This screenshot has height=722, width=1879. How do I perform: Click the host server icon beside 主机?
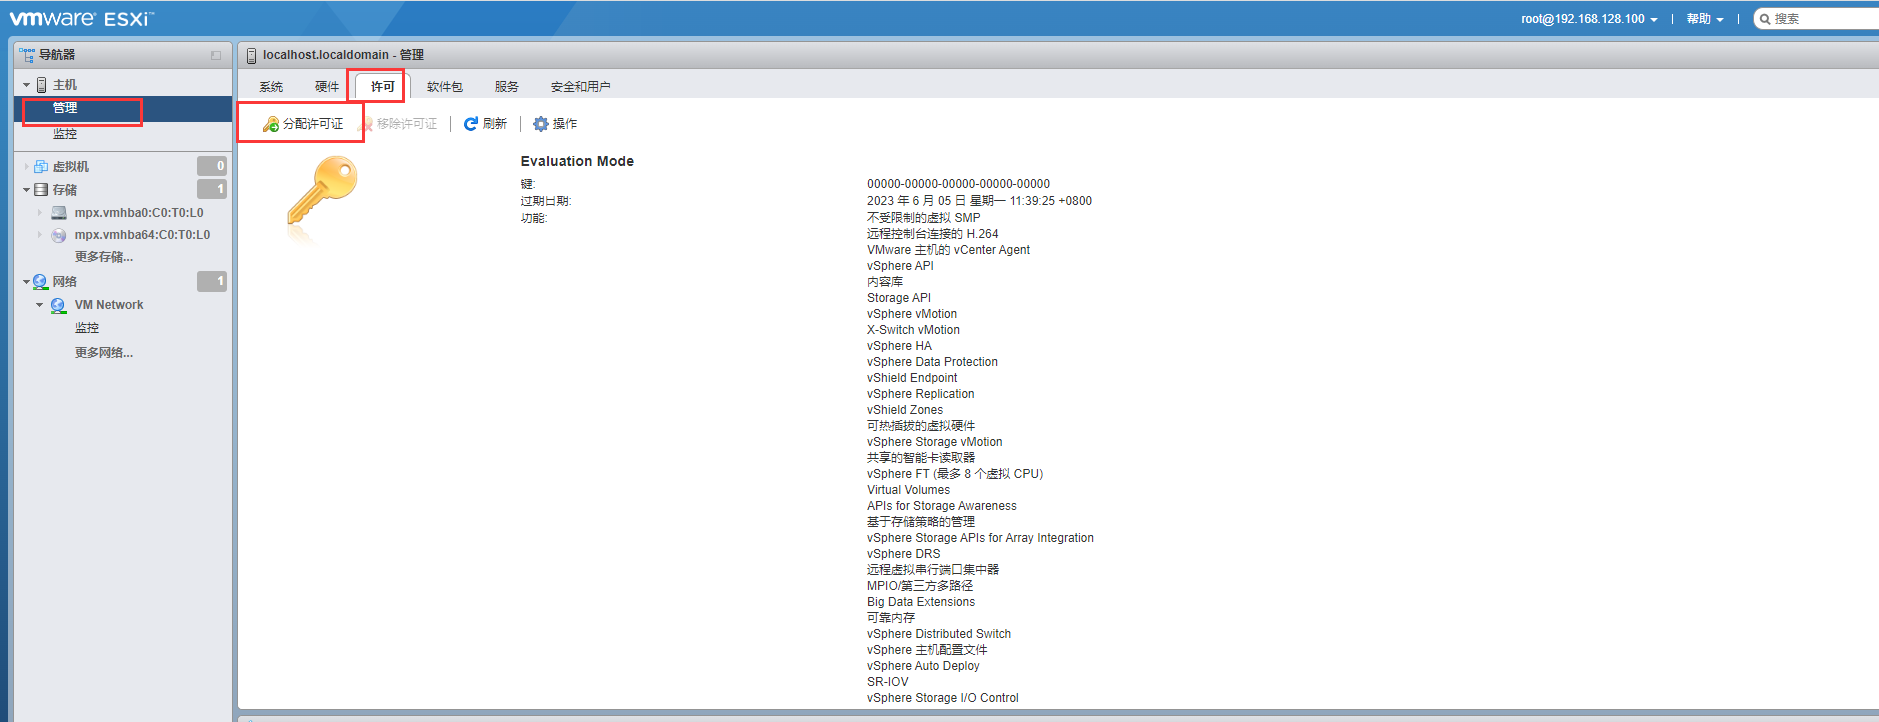coord(42,85)
